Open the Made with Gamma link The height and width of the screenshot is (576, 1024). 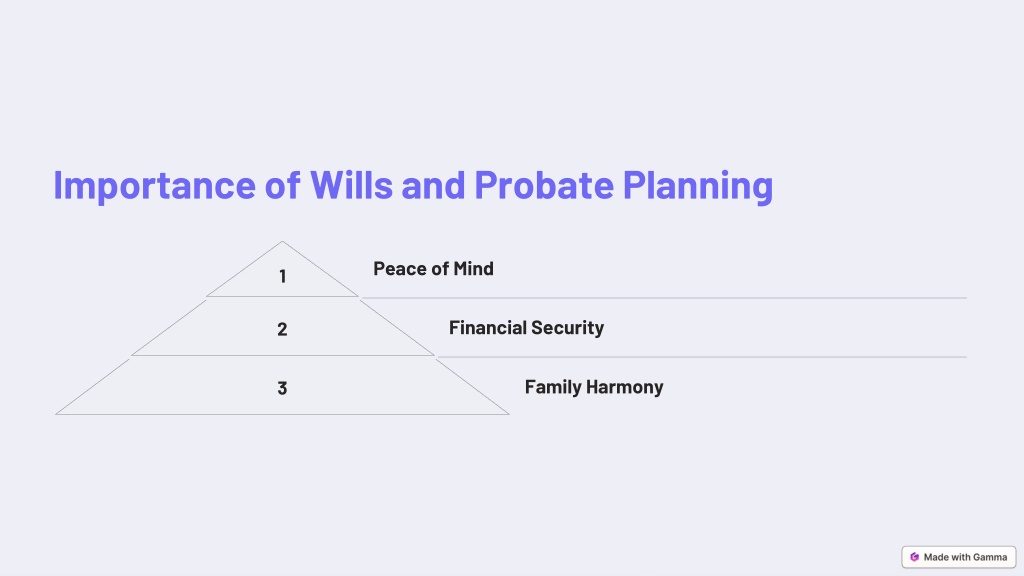(x=959, y=557)
